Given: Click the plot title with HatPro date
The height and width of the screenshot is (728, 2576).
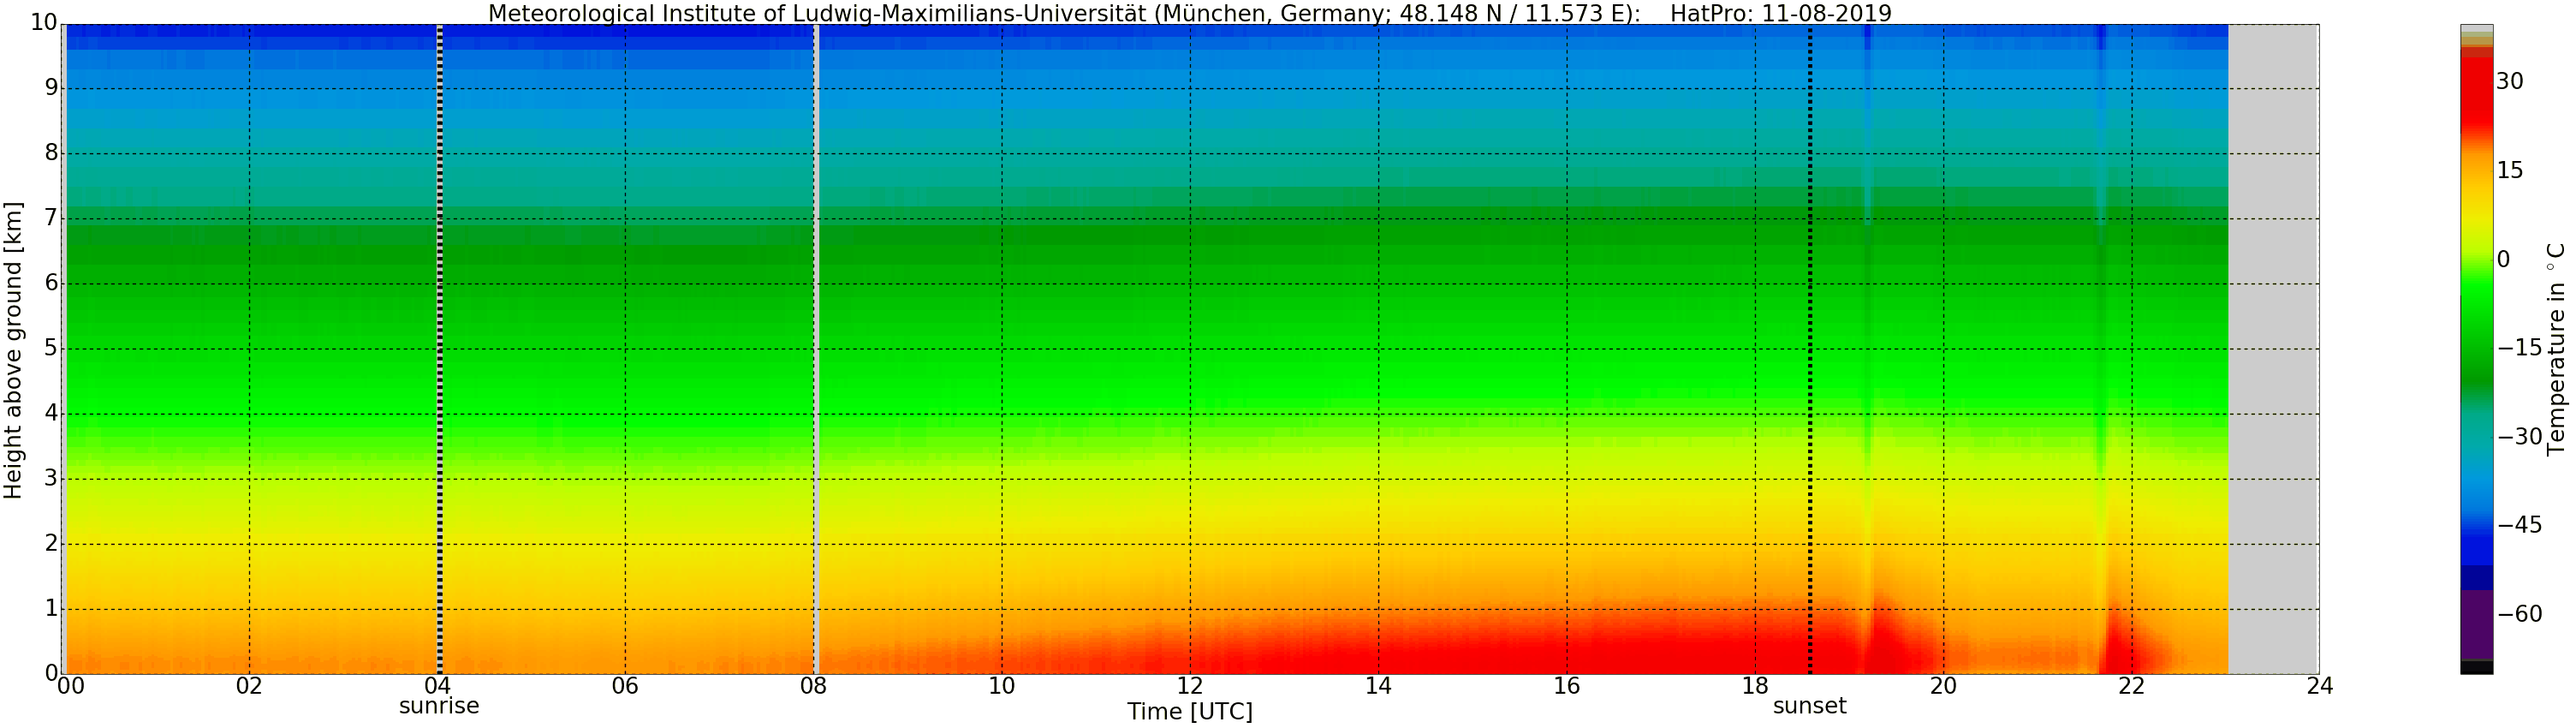Looking at the screenshot, I should tap(1189, 13).
